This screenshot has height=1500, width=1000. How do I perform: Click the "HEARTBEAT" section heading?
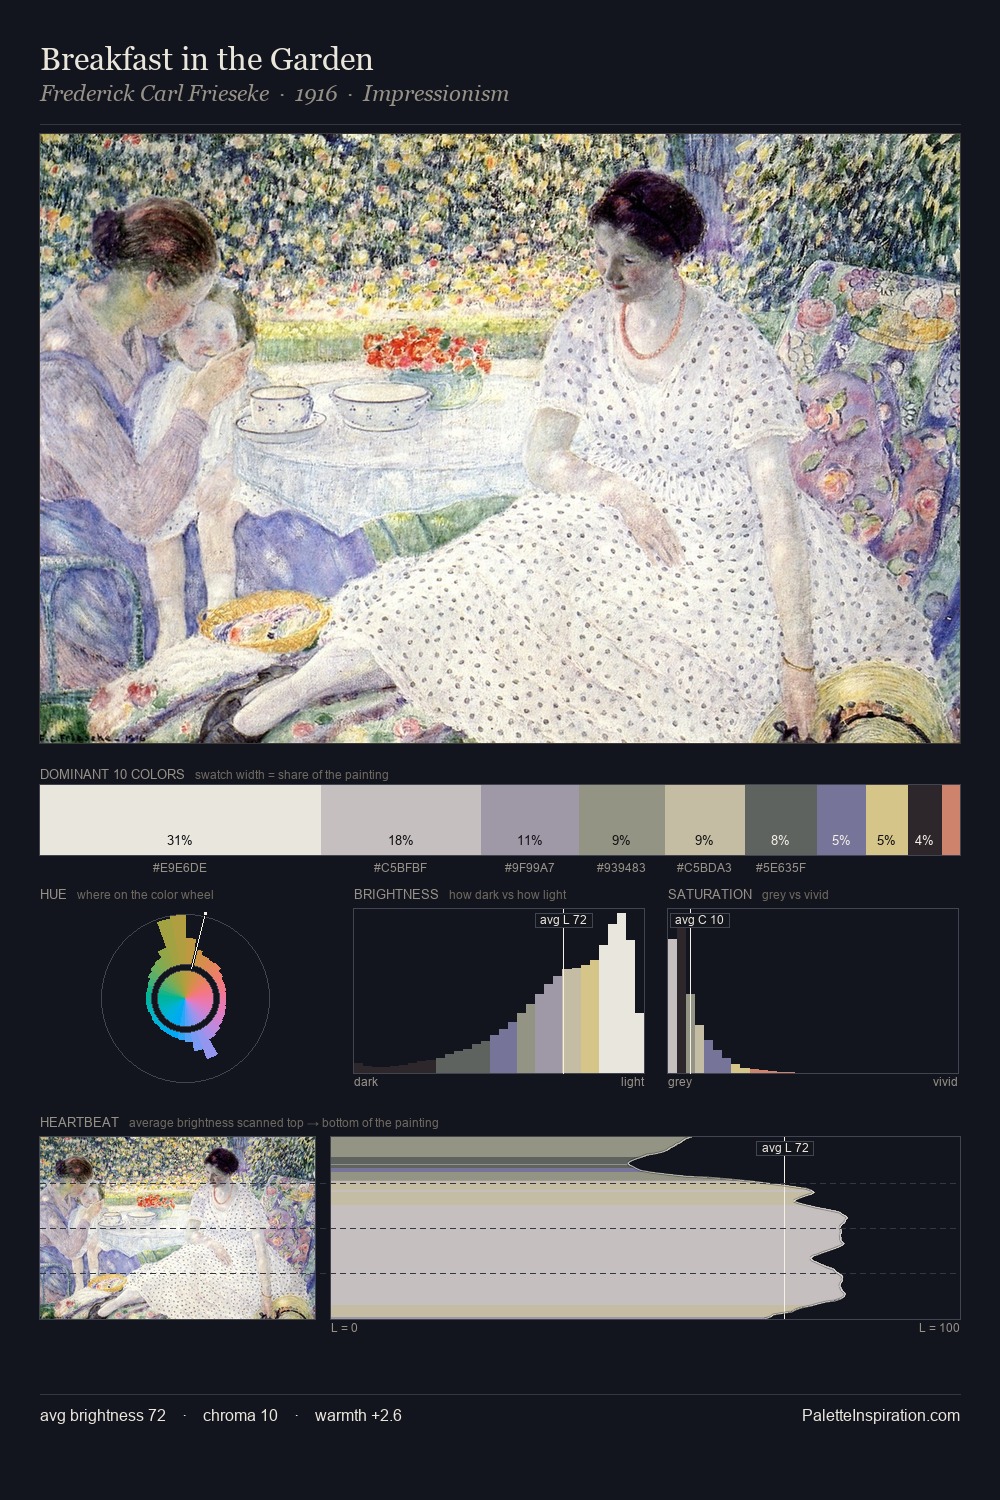pyautogui.click(x=79, y=1122)
